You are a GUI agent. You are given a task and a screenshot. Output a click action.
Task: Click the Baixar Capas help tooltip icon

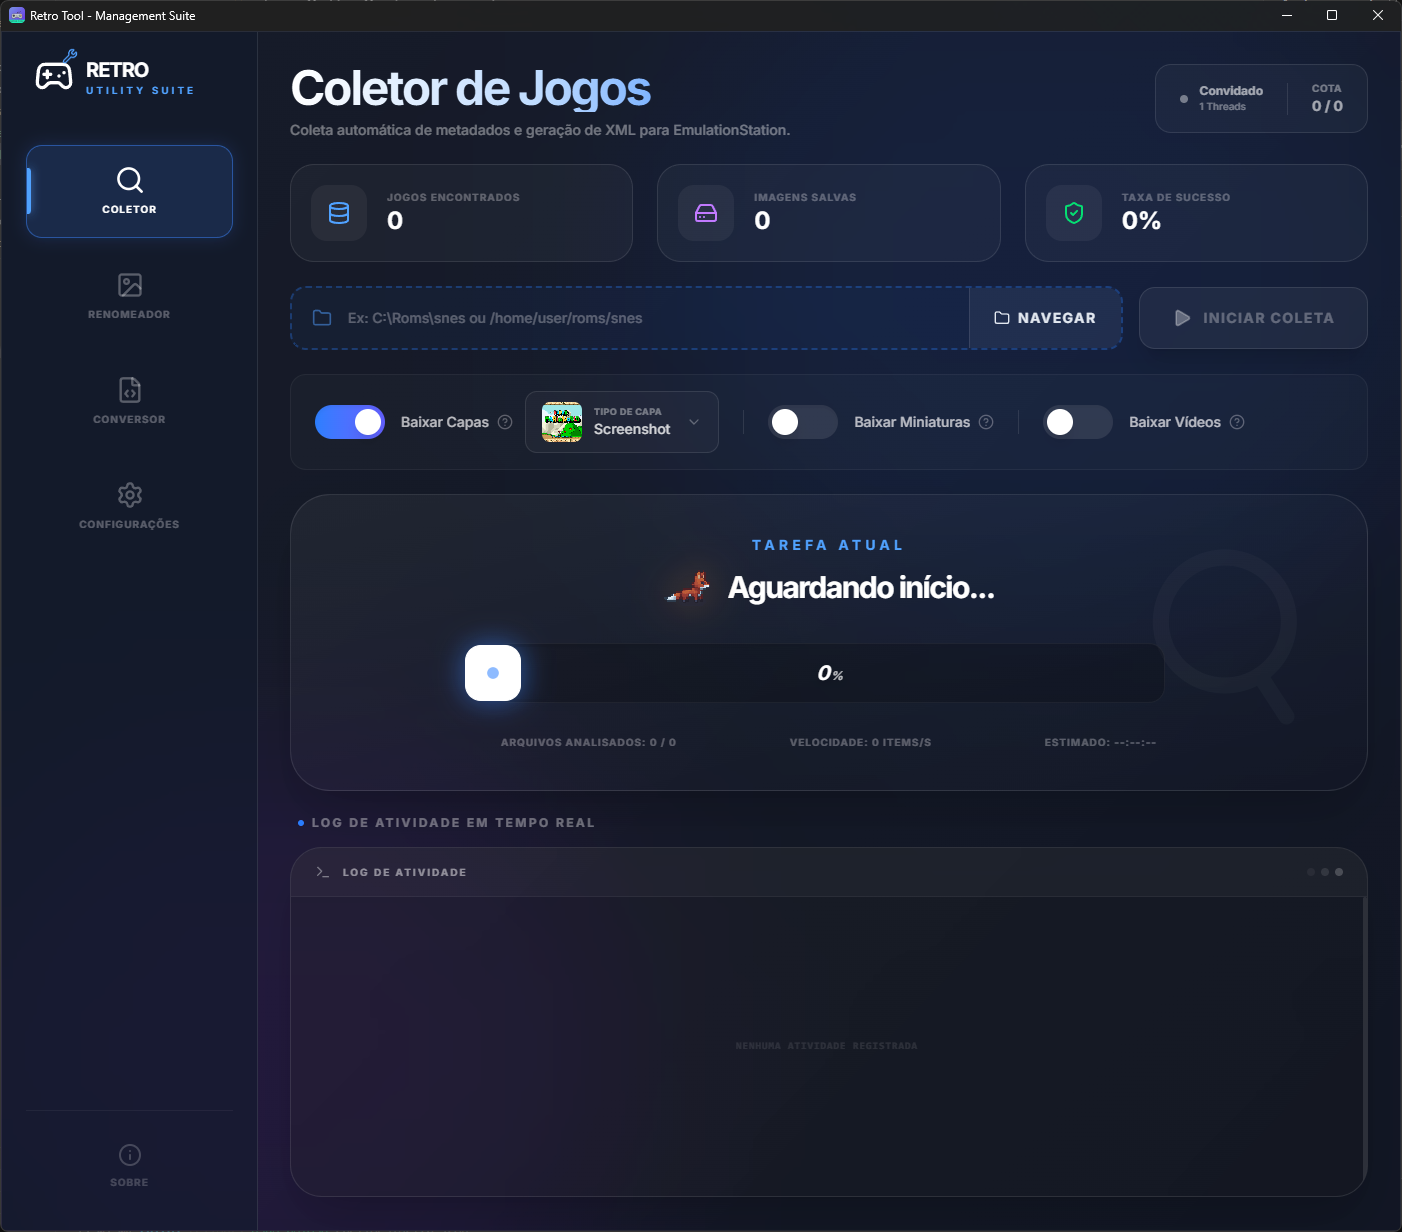pyautogui.click(x=505, y=422)
